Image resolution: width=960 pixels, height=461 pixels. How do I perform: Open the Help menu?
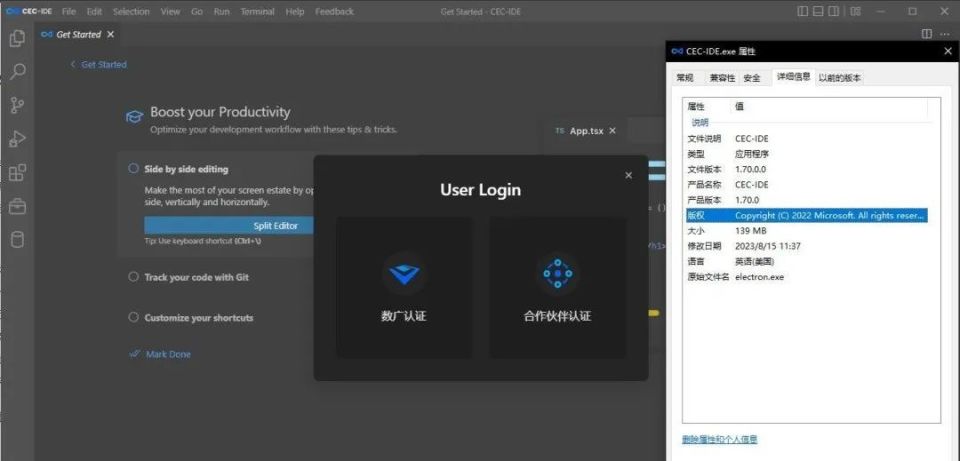294,12
